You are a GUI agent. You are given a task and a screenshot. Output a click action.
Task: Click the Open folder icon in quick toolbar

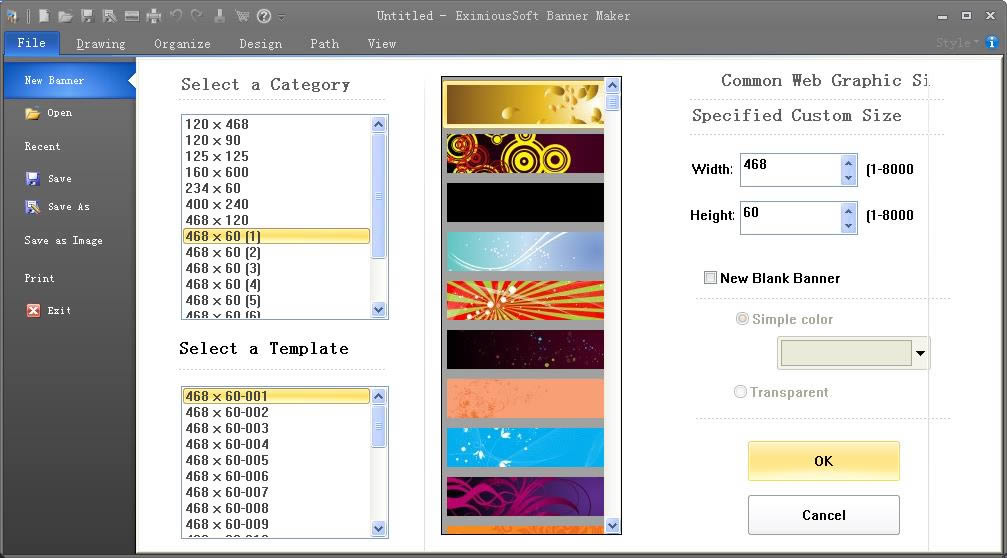click(65, 16)
